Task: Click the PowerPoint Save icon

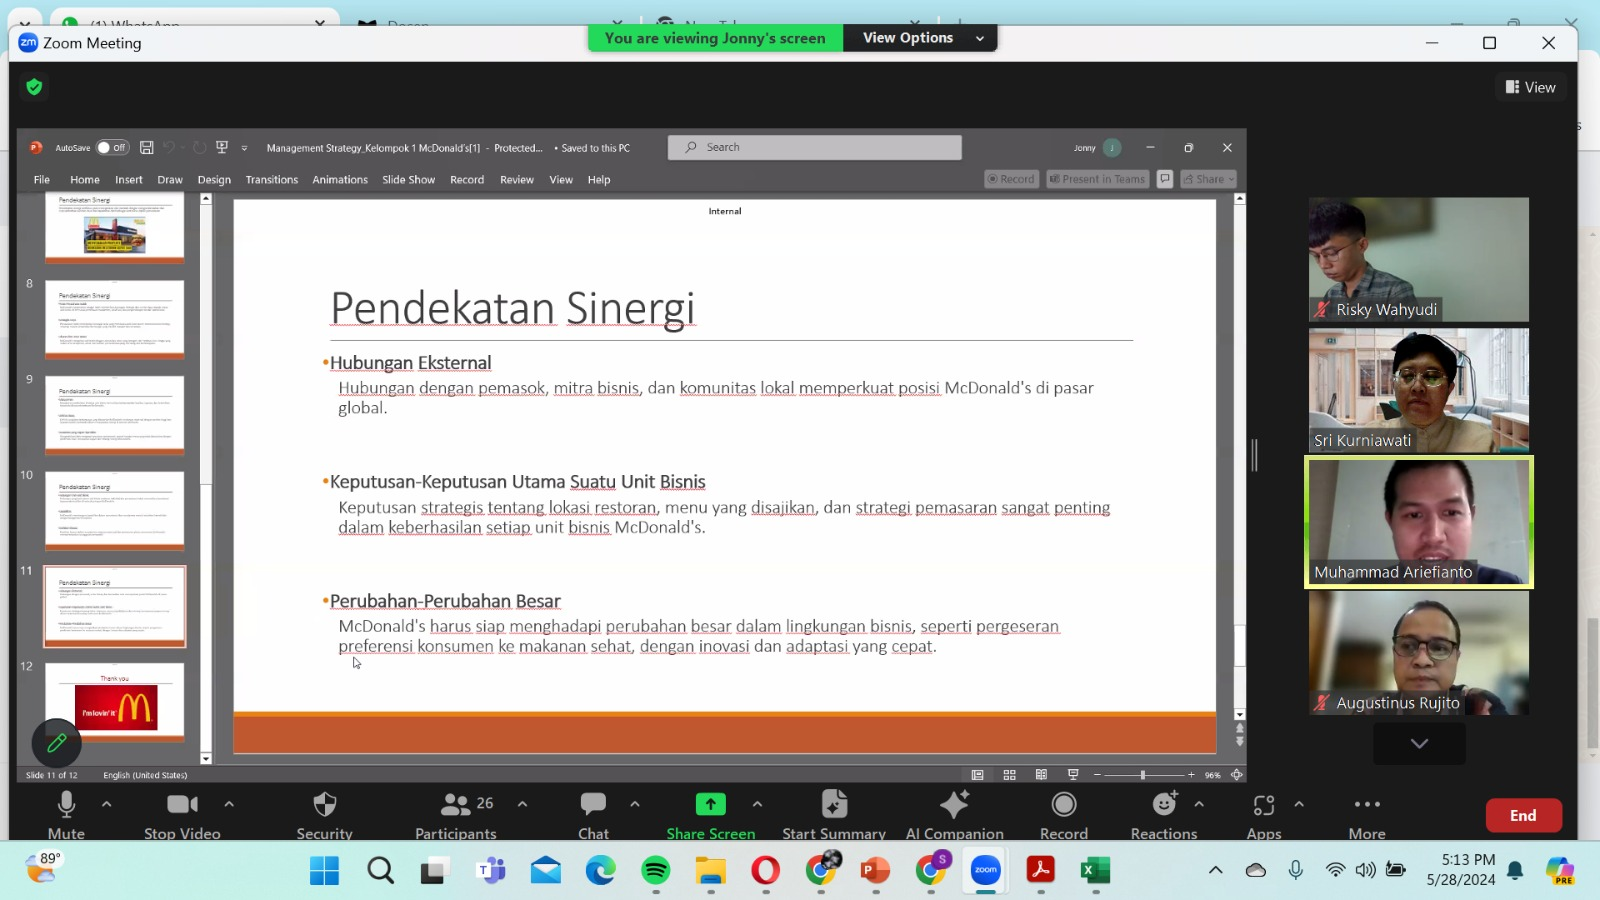Action: tap(146, 147)
